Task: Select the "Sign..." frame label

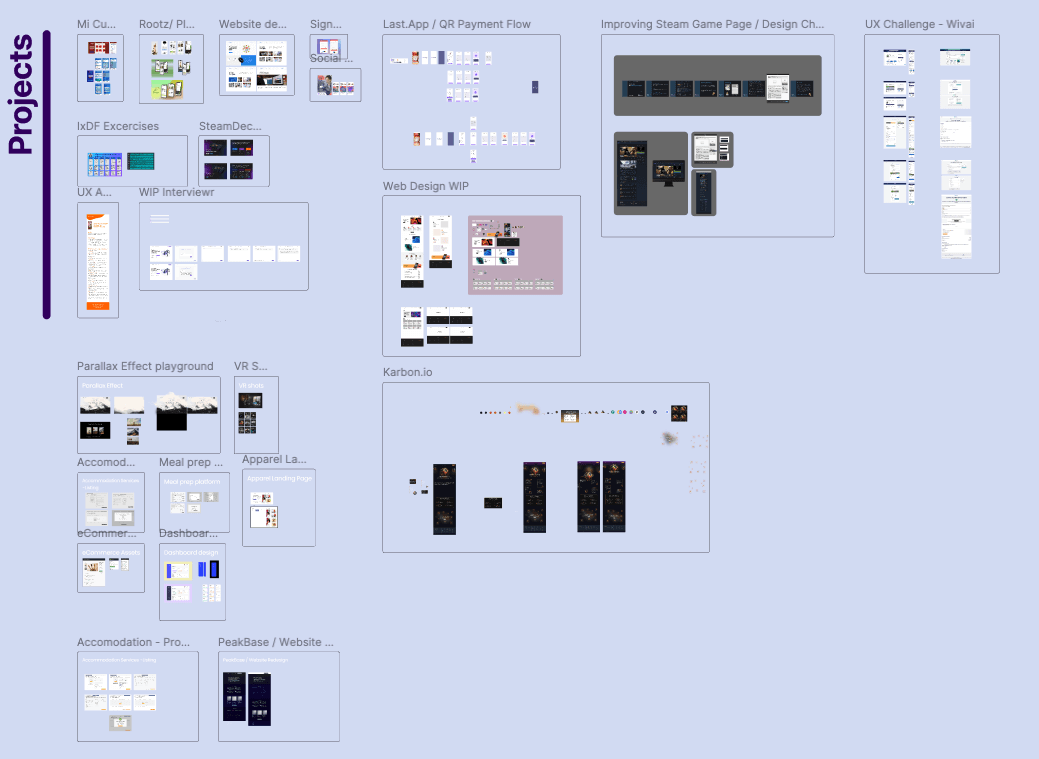Action: click(x=326, y=24)
